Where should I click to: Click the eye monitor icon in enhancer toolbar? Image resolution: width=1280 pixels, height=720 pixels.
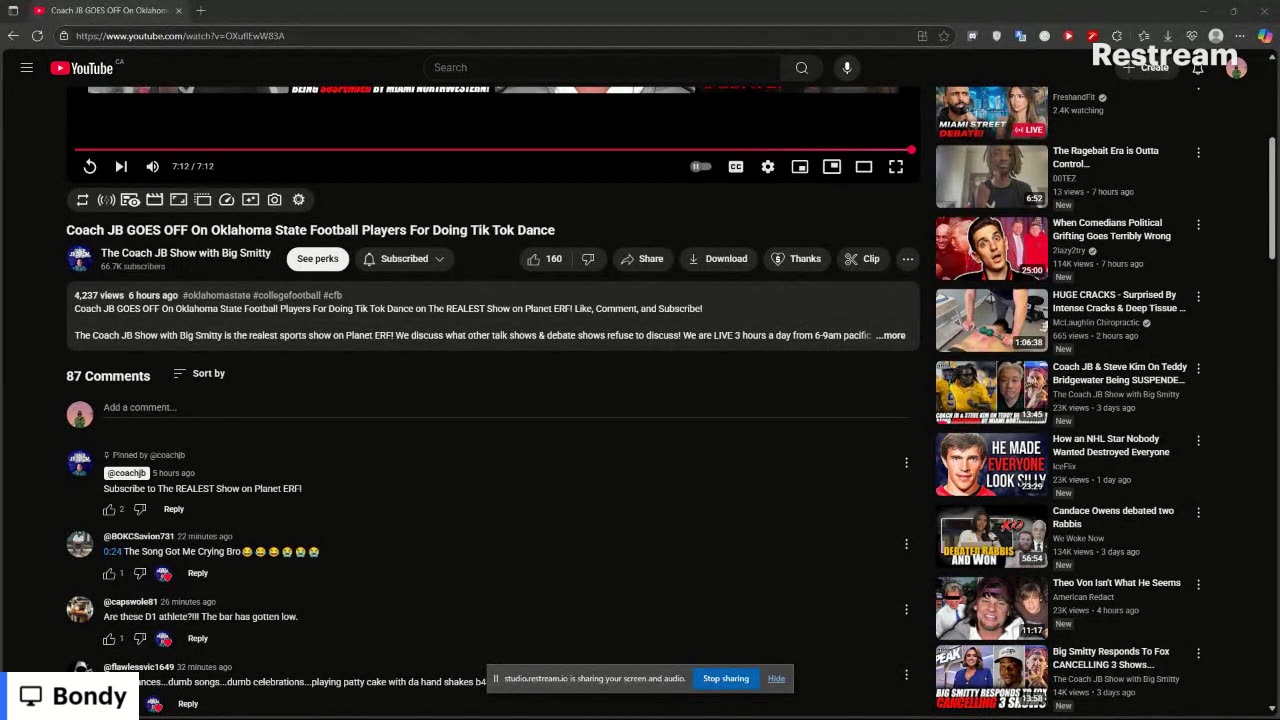click(130, 200)
